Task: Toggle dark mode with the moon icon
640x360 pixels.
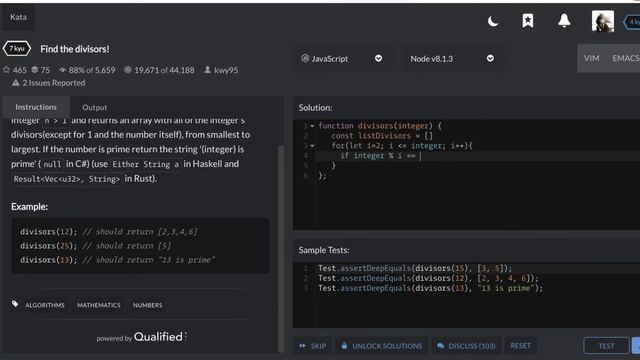Action: (x=493, y=21)
